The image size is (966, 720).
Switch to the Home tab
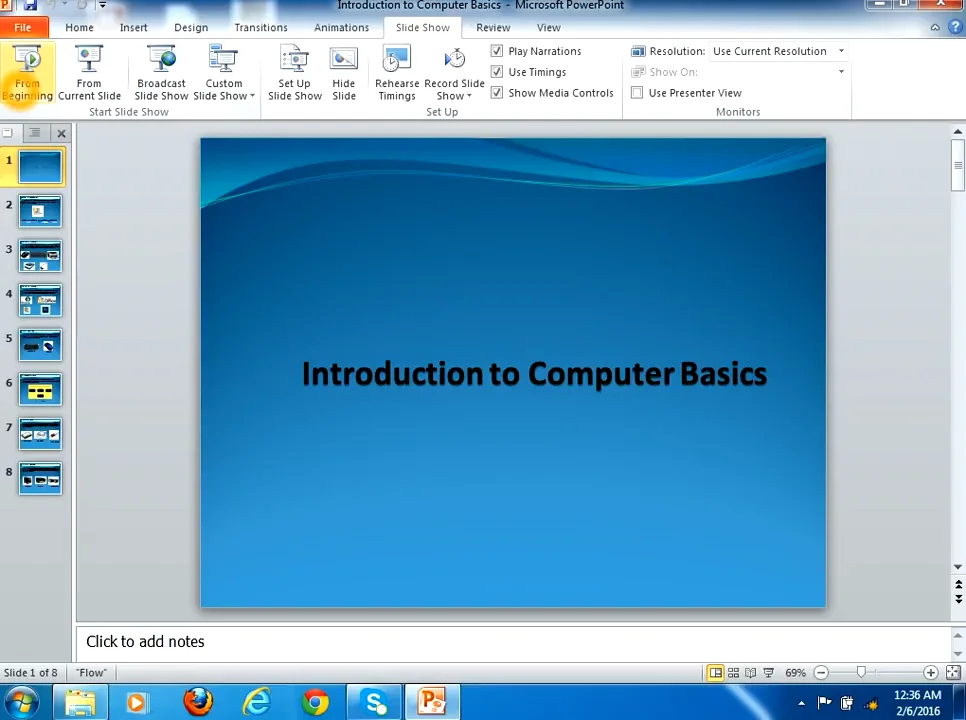[x=79, y=28]
